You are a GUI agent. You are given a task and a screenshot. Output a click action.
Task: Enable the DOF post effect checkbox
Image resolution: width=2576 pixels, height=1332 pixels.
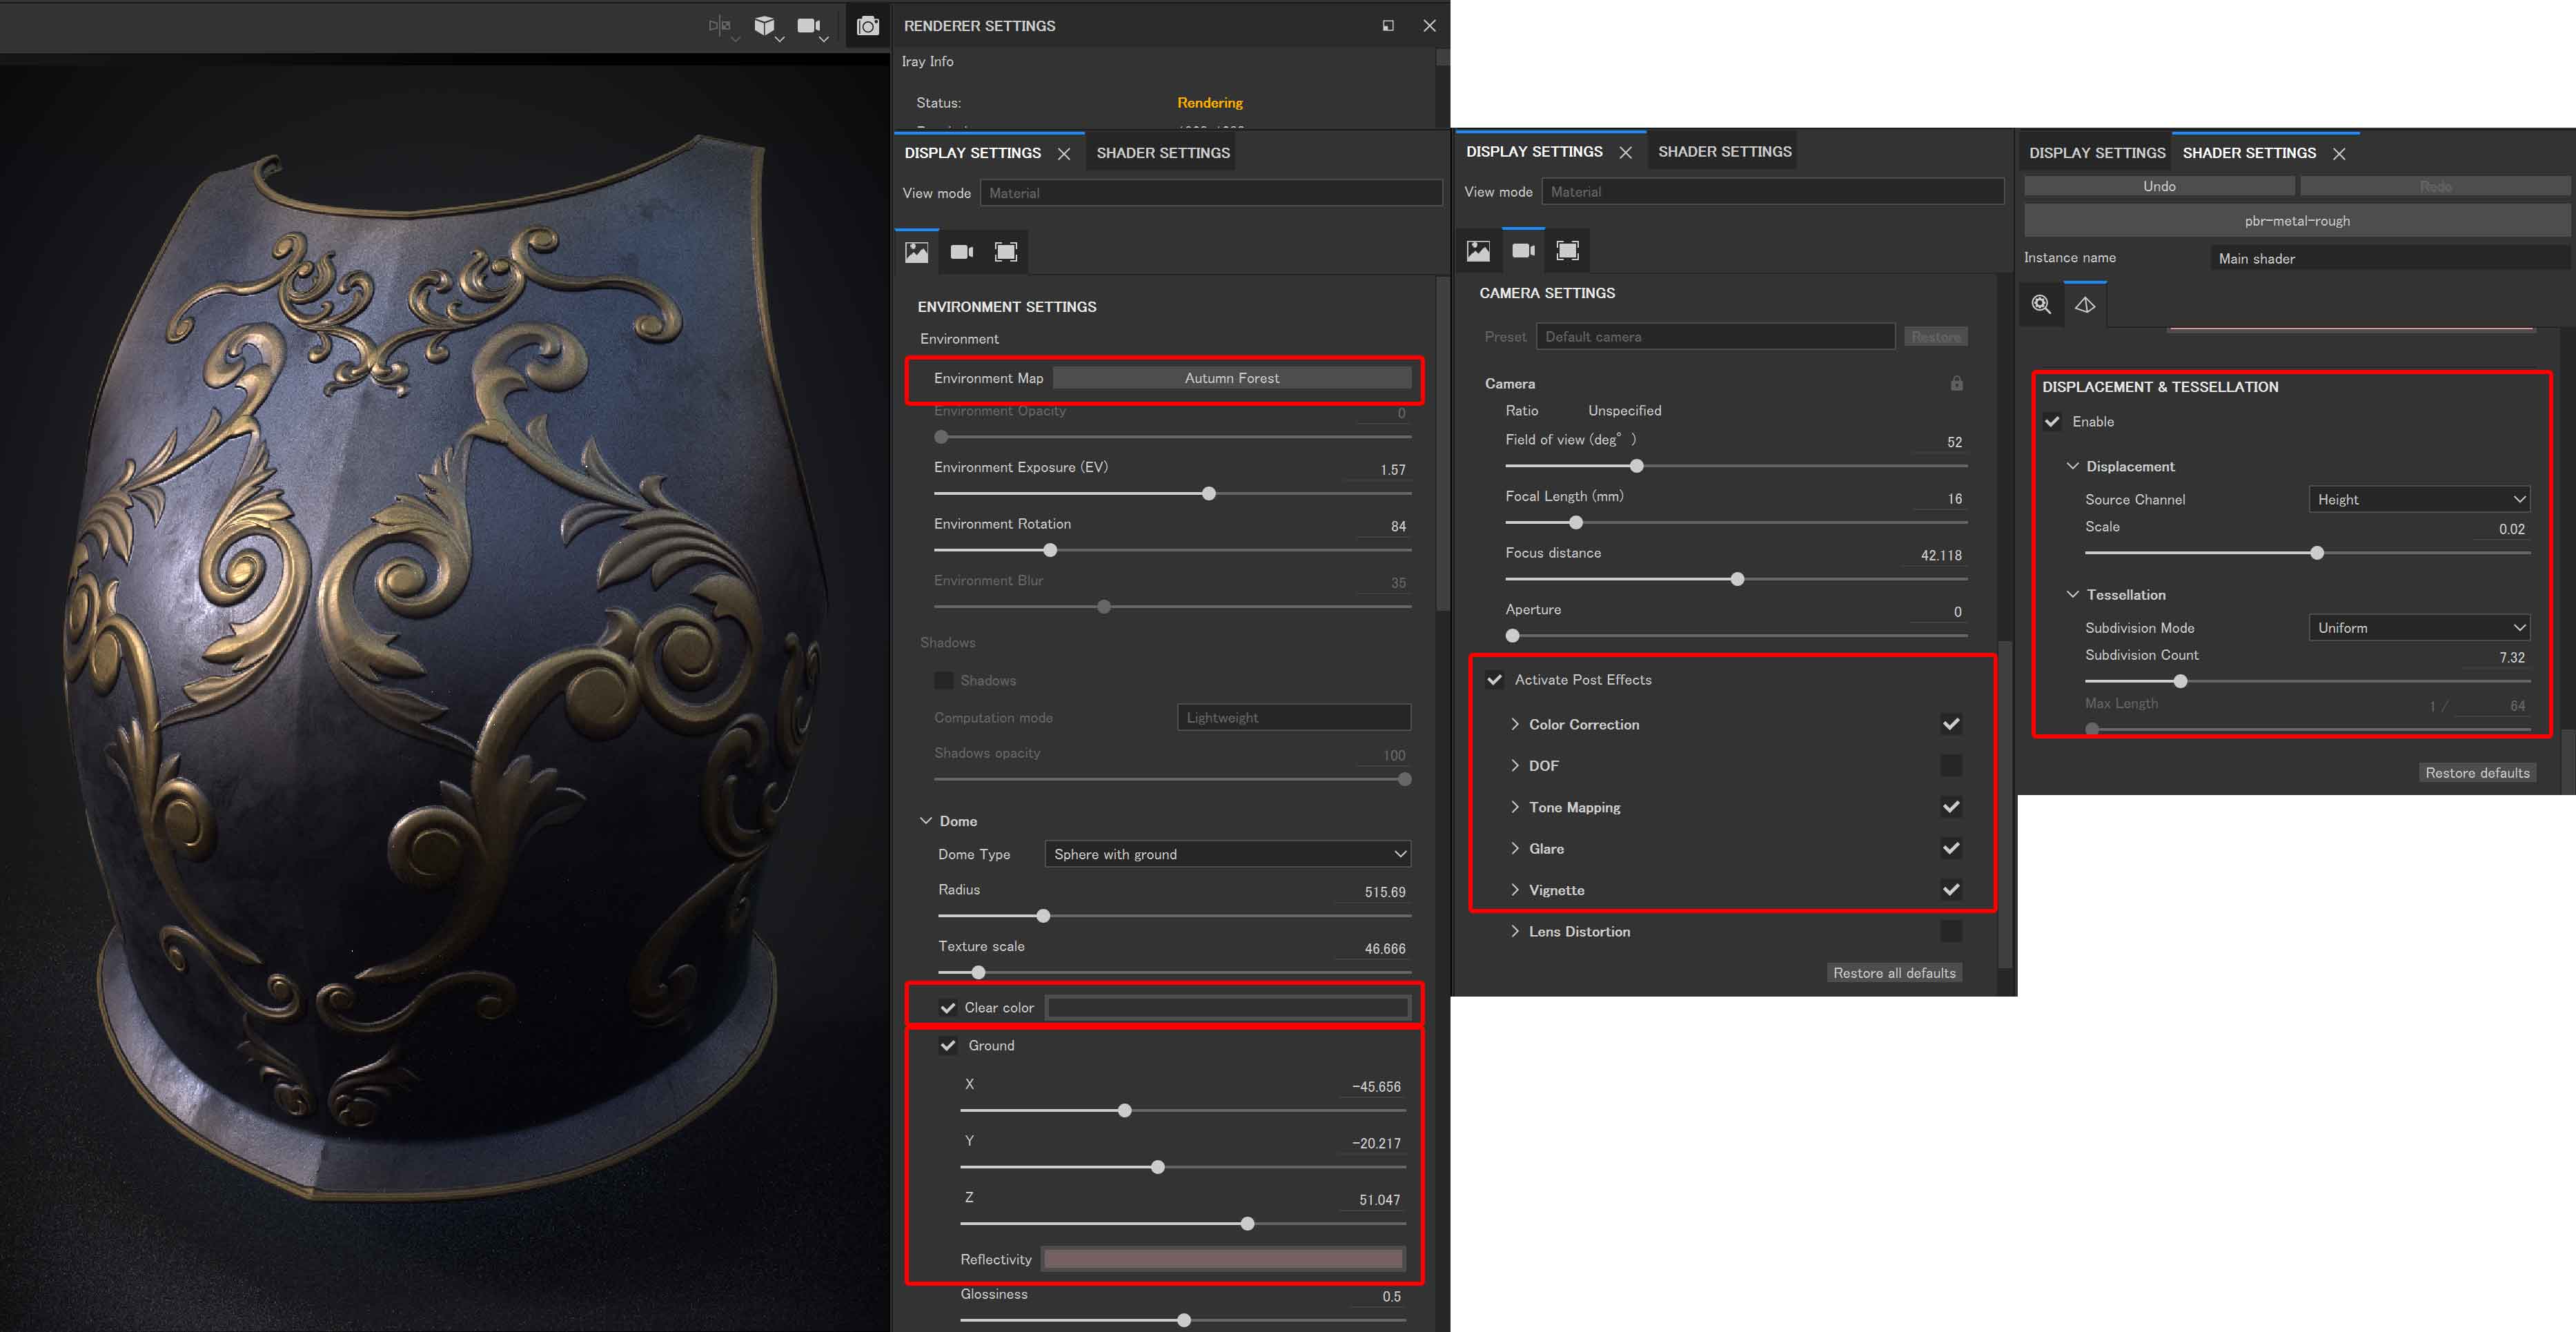1951,766
